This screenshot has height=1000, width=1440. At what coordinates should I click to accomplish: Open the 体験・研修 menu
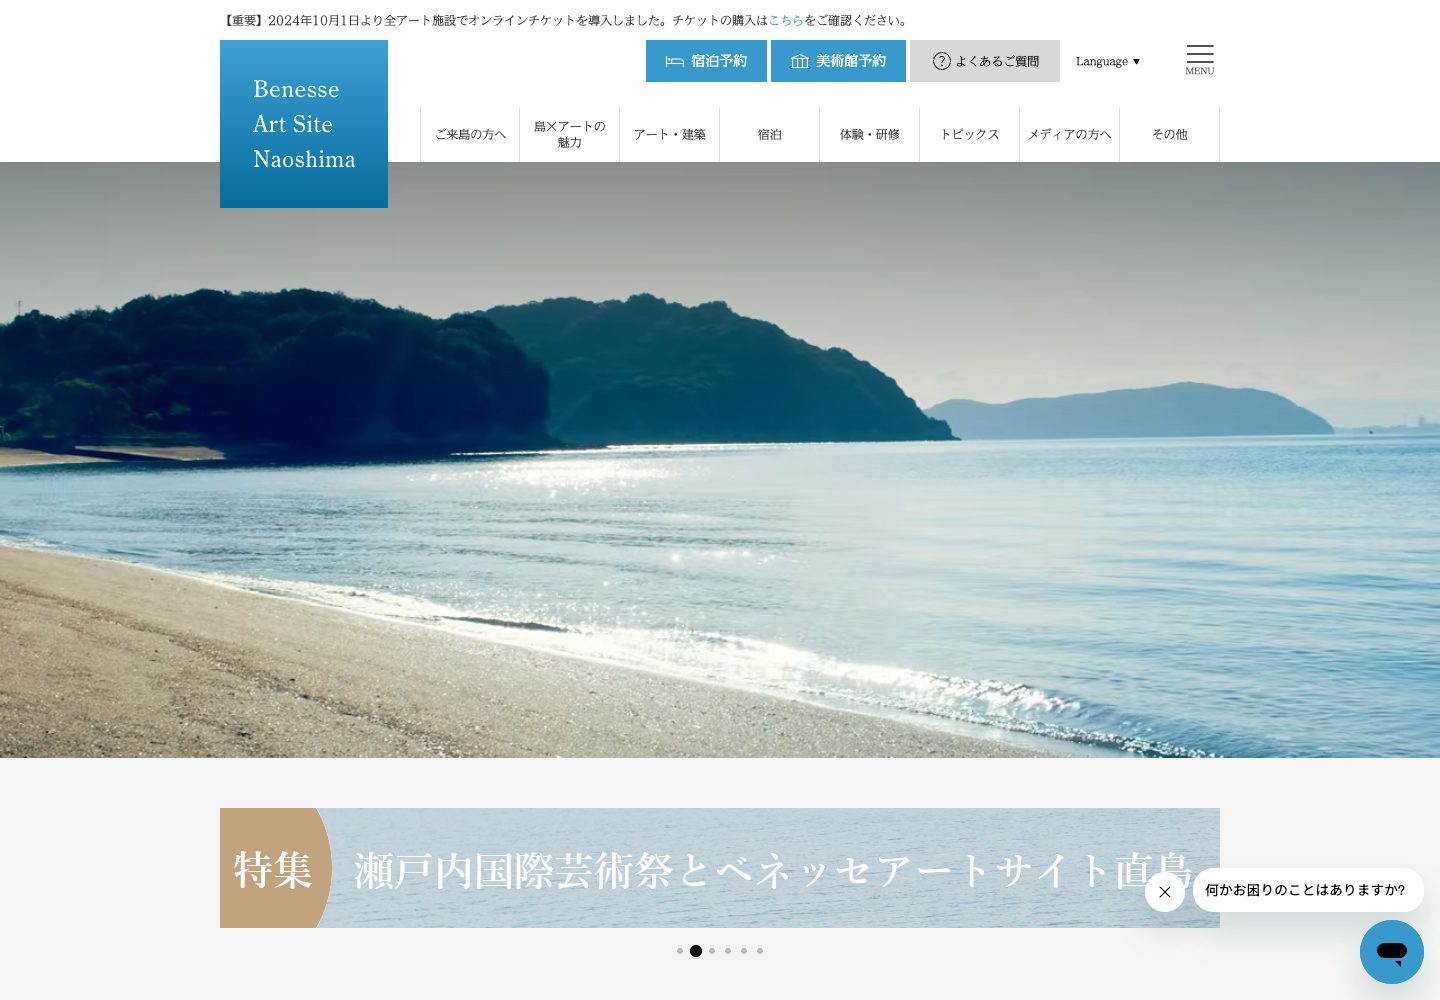point(870,134)
